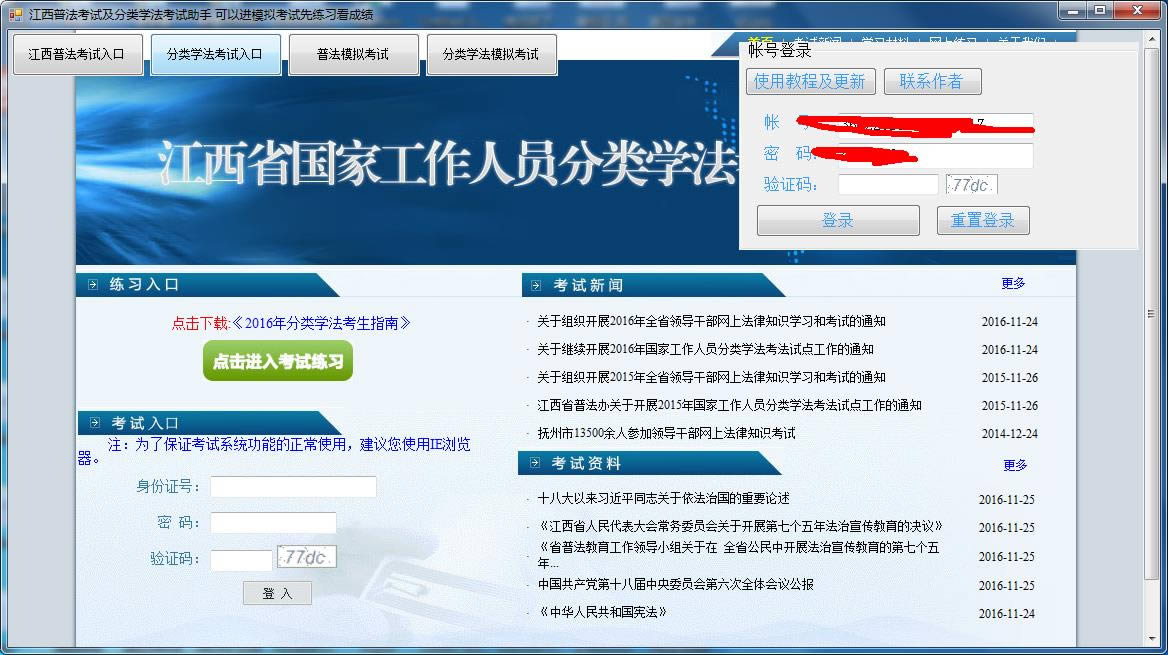Screen dimensions: 1168x655
Task: Click green 点击进入考试练习 button
Action: (x=278, y=361)
